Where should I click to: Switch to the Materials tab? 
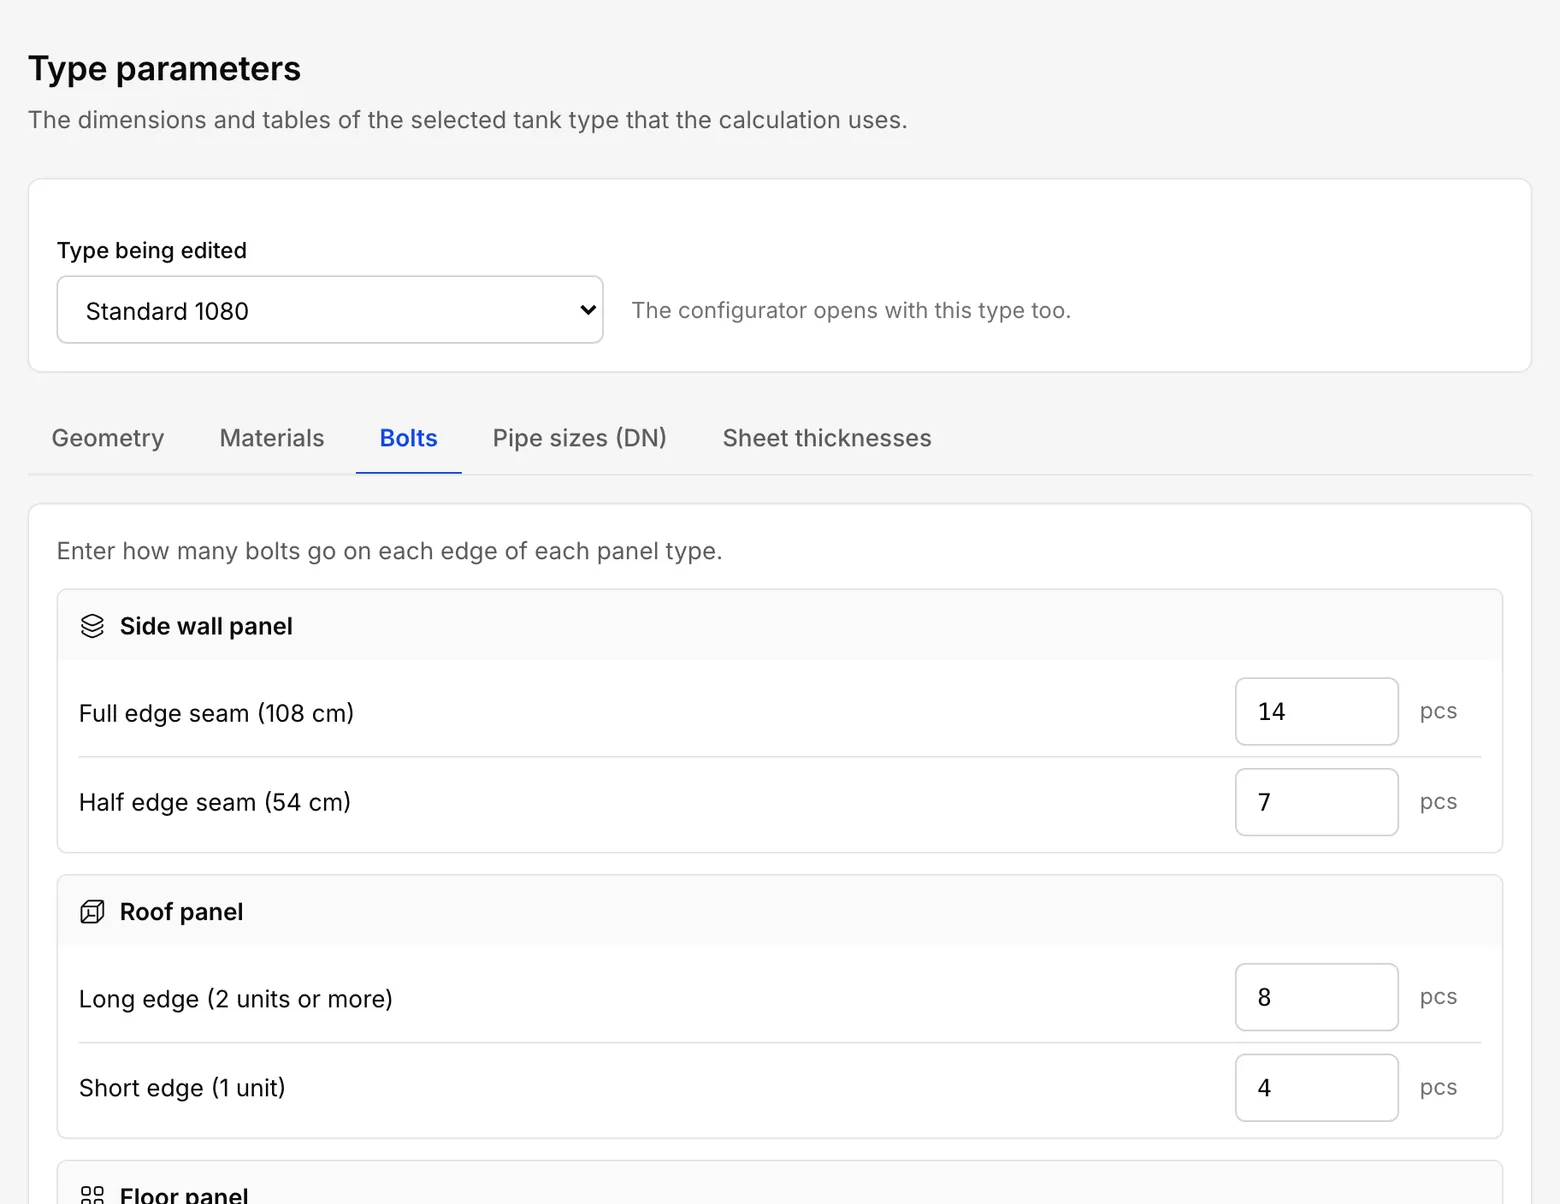(272, 438)
